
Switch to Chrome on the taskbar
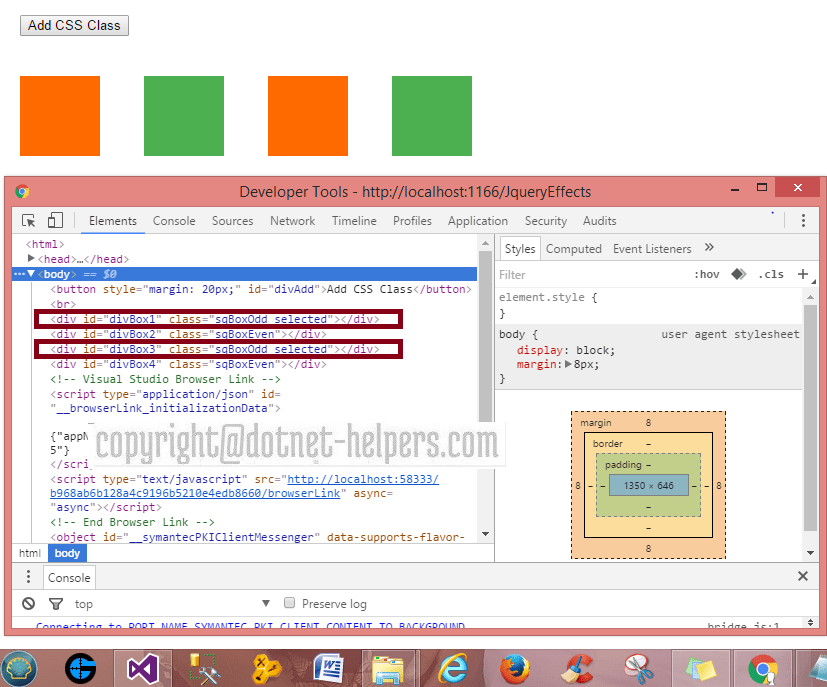pos(763,669)
